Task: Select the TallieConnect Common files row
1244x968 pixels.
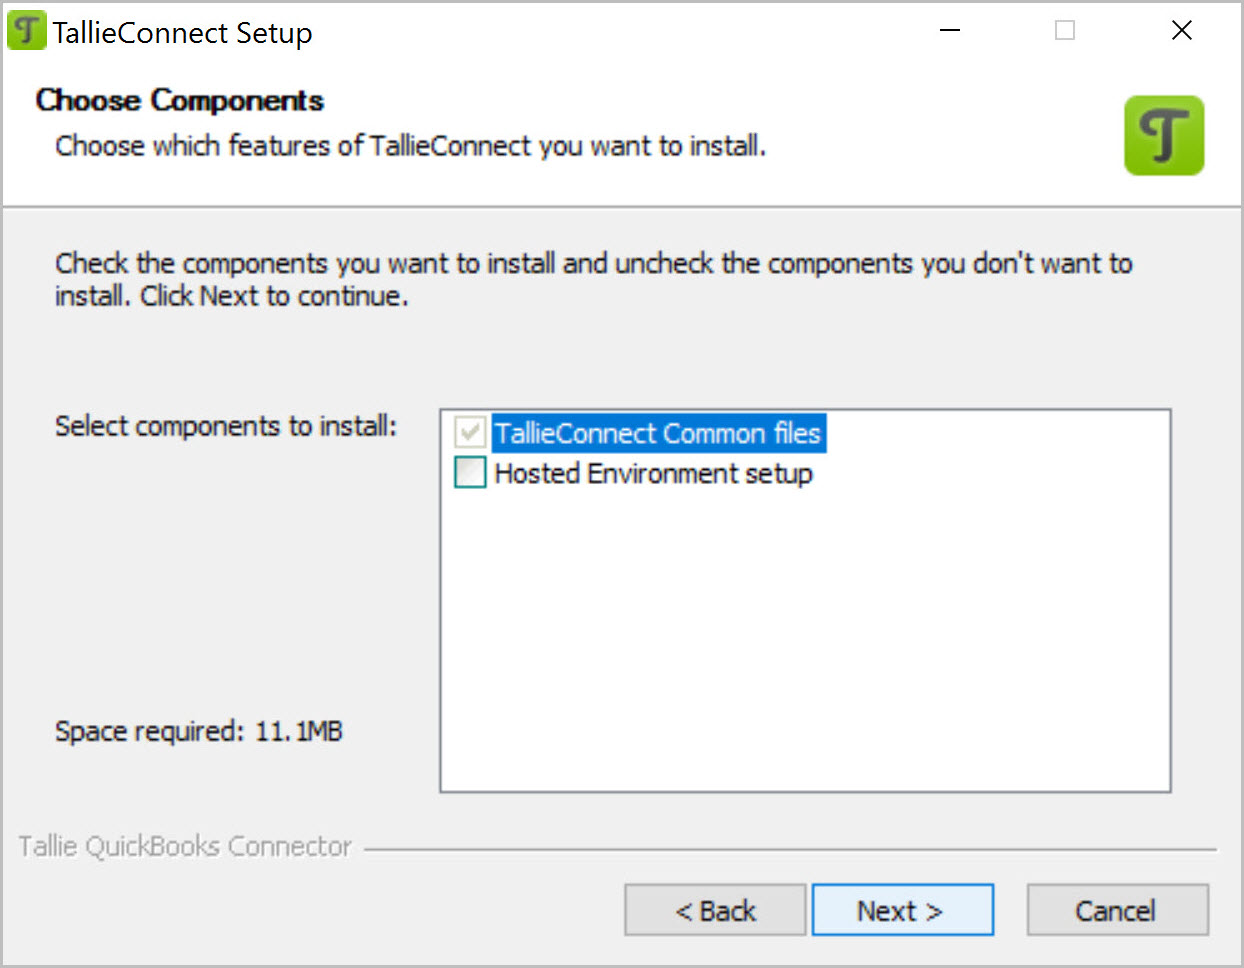Action: (x=658, y=433)
